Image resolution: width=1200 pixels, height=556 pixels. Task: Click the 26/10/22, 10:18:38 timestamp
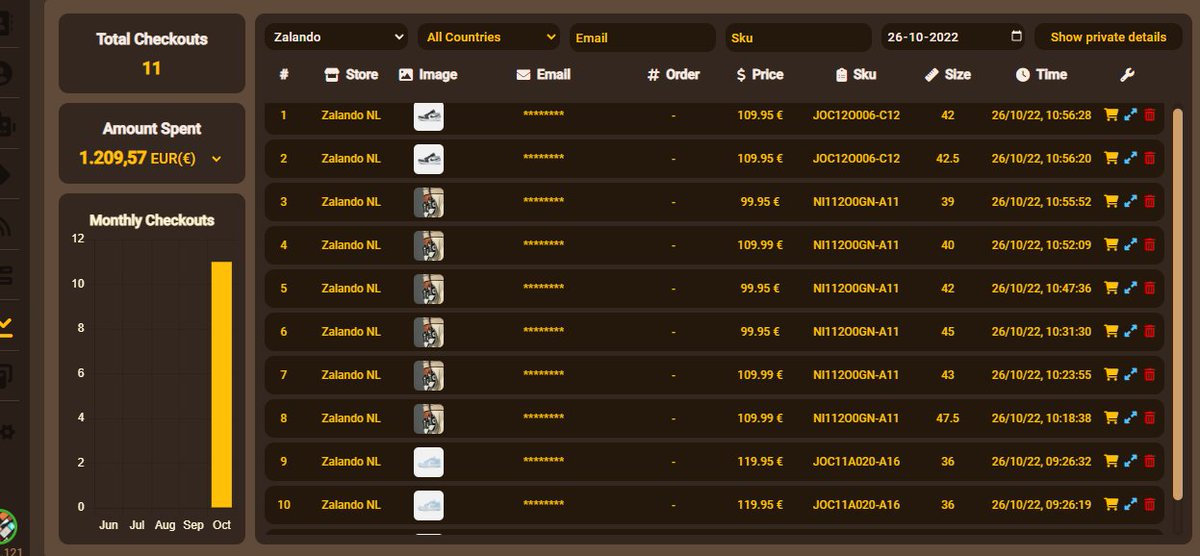(1041, 418)
